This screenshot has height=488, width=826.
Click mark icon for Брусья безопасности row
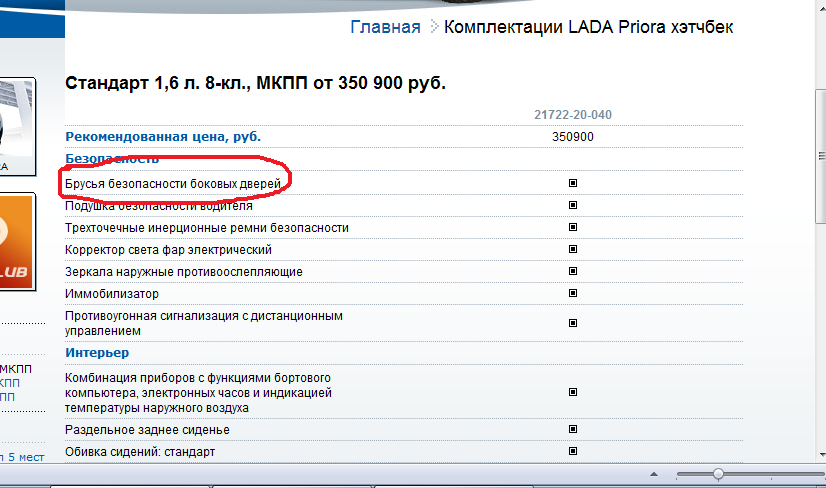(x=573, y=183)
